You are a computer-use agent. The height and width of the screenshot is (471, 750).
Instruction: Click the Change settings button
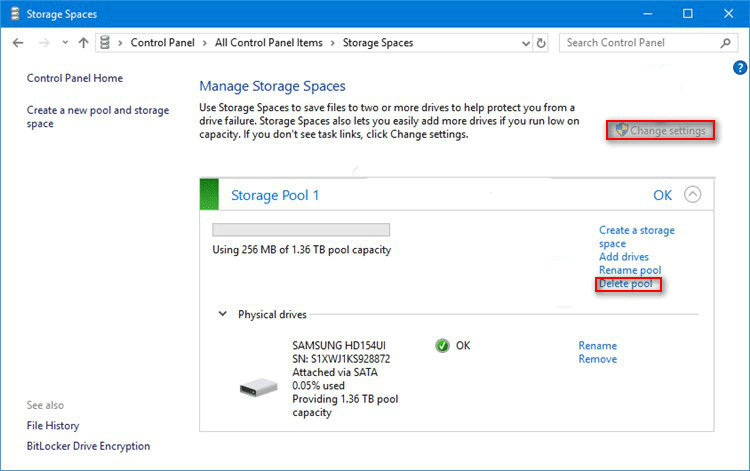coord(660,131)
